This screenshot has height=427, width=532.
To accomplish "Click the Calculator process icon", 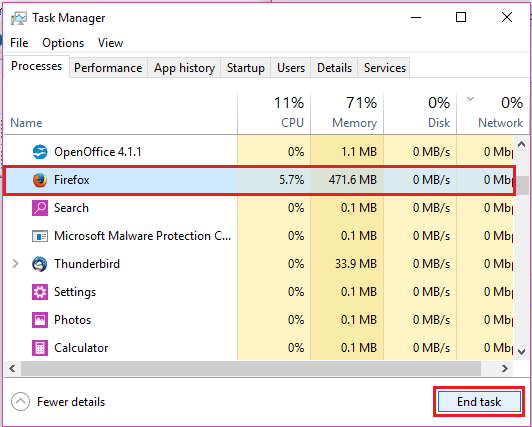I will pyautogui.click(x=40, y=348).
